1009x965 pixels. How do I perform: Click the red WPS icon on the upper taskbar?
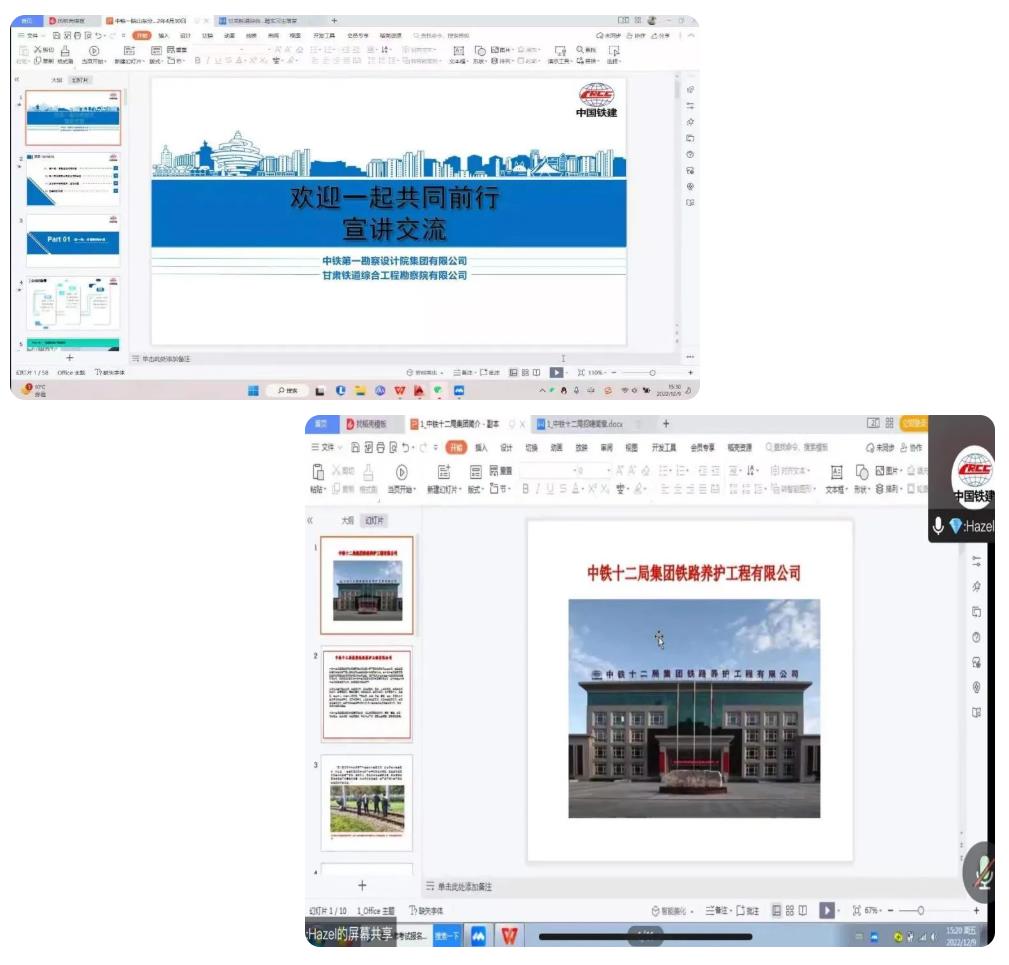coord(400,391)
